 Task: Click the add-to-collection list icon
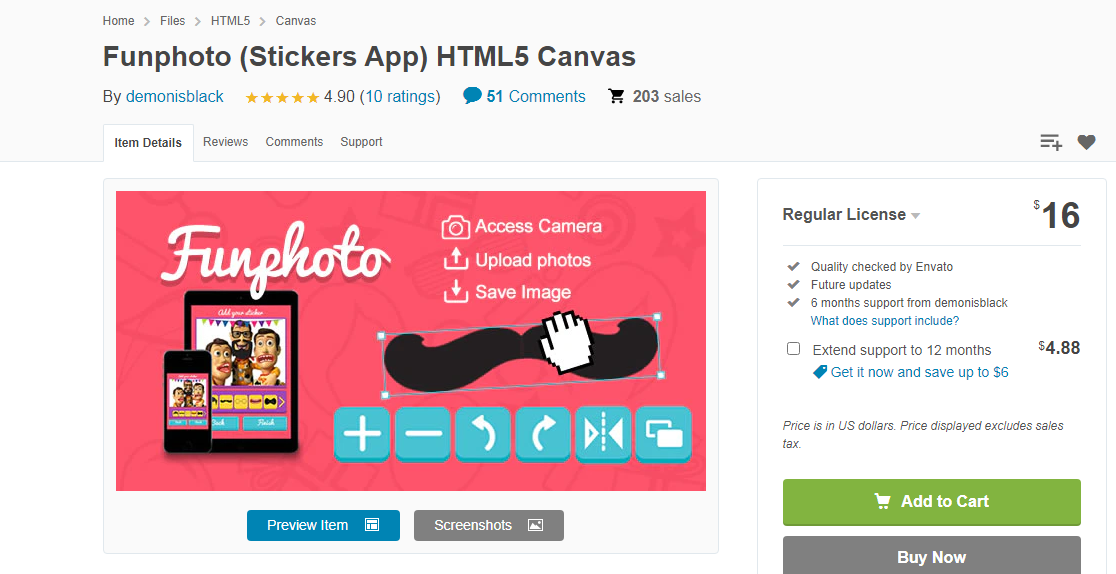click(1051, 142)
